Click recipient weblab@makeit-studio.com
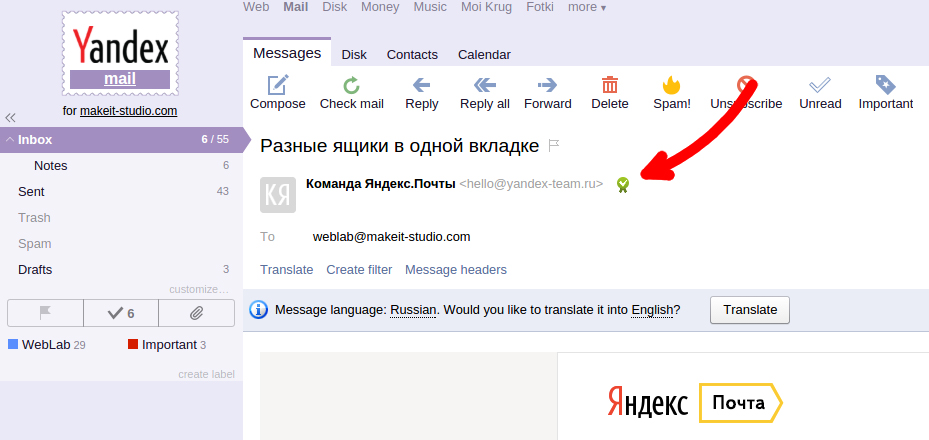This screenshot has width=929, height=440. click(391, 237)
